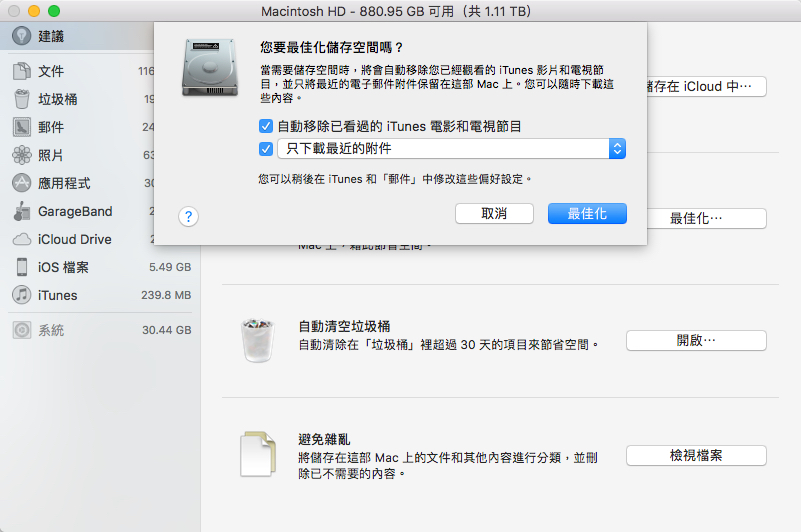The height and width of the screenshot is (532, 801).
Task: Select the iTunes music note icon
Action: tap(21, 295)
